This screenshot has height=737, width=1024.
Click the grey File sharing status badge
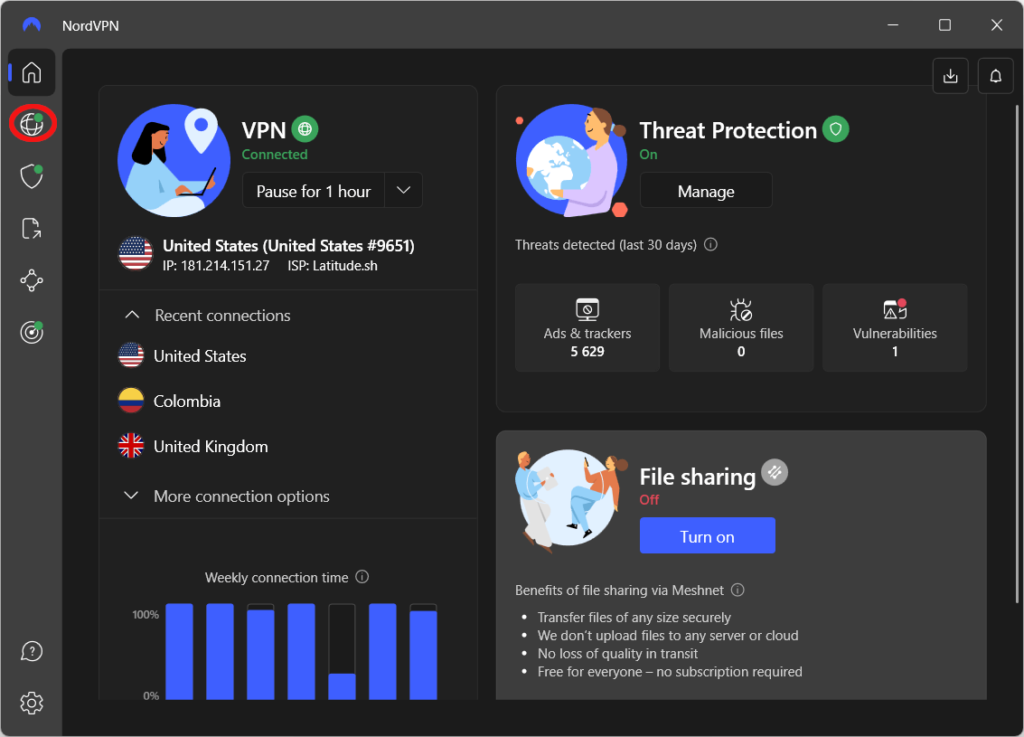pyautogui.click(x=775, y=473)
